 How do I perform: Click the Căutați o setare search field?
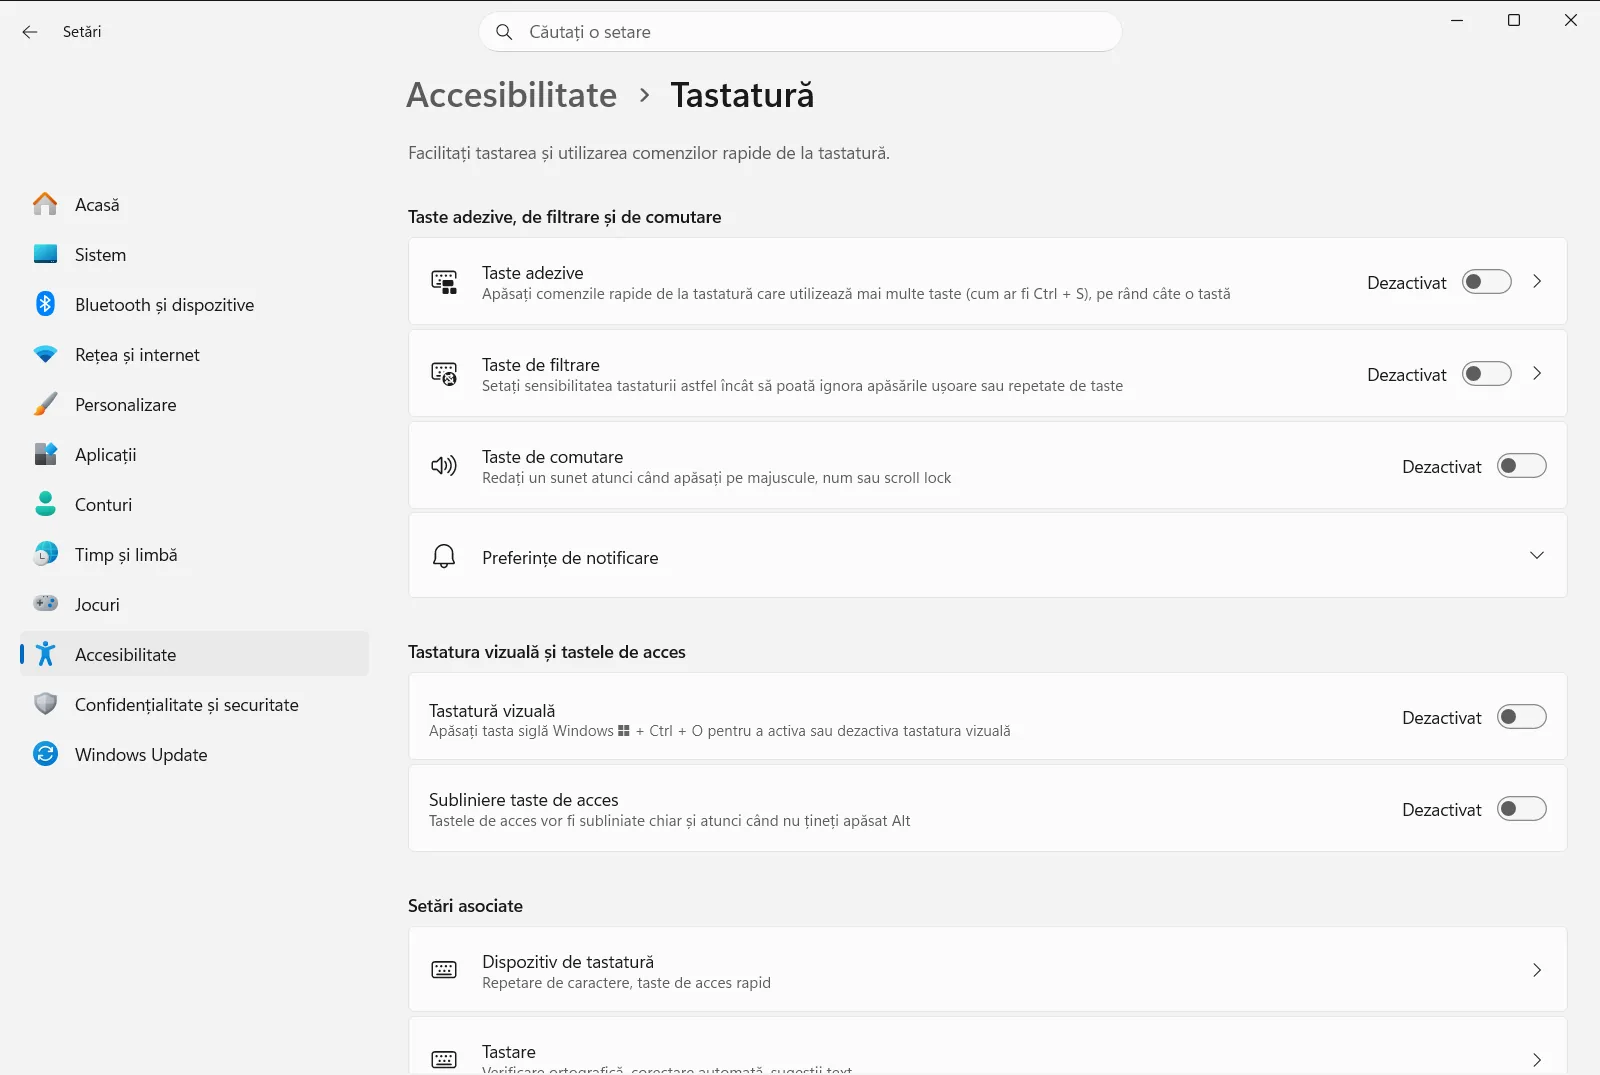pos(800,32)
